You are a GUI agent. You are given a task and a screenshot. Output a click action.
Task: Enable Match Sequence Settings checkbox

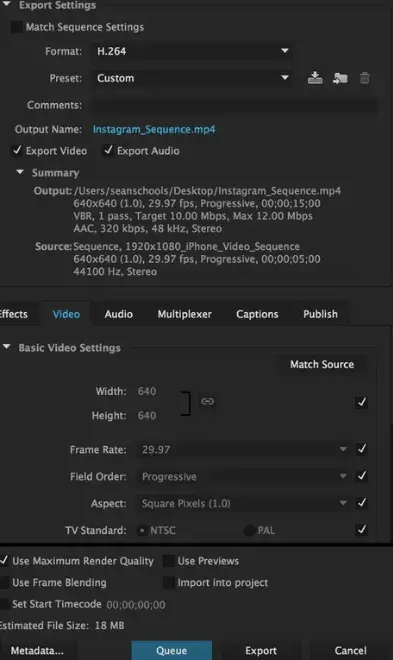point(16,27)
